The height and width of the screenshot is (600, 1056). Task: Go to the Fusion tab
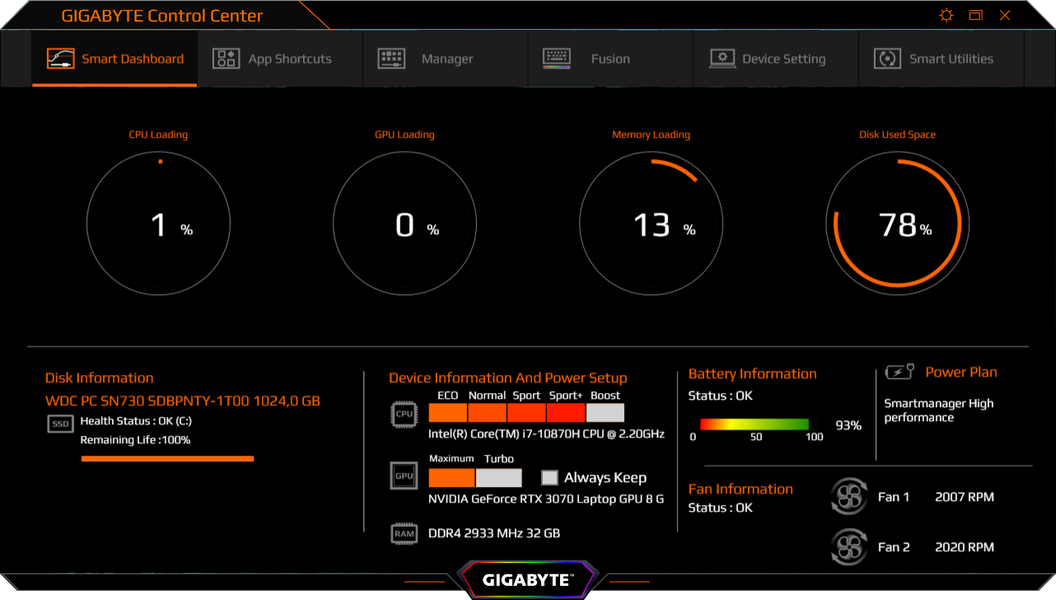tap(610, 59)
